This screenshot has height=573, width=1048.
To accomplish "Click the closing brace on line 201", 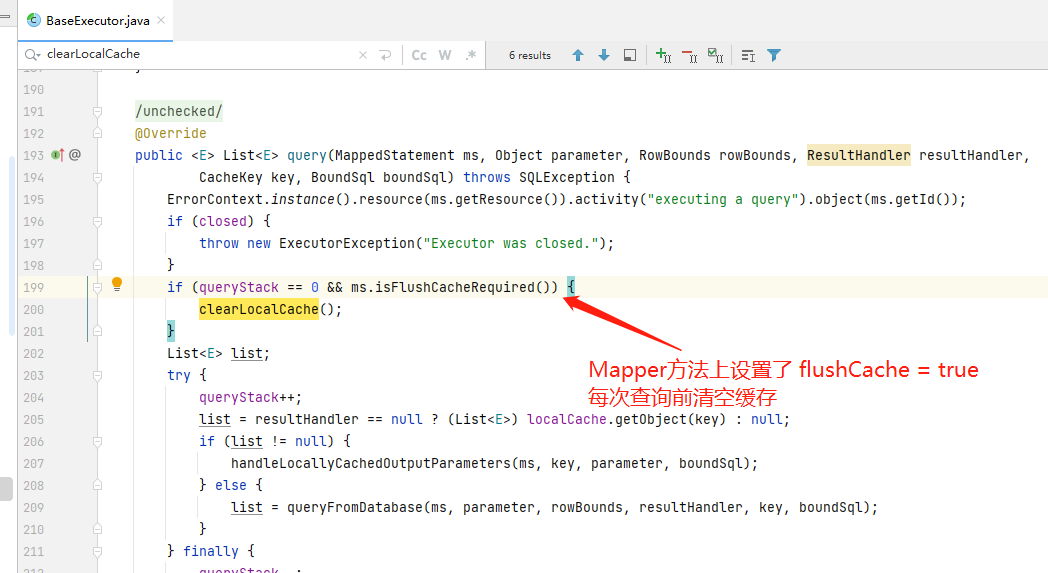I will [x=170, y=331].
